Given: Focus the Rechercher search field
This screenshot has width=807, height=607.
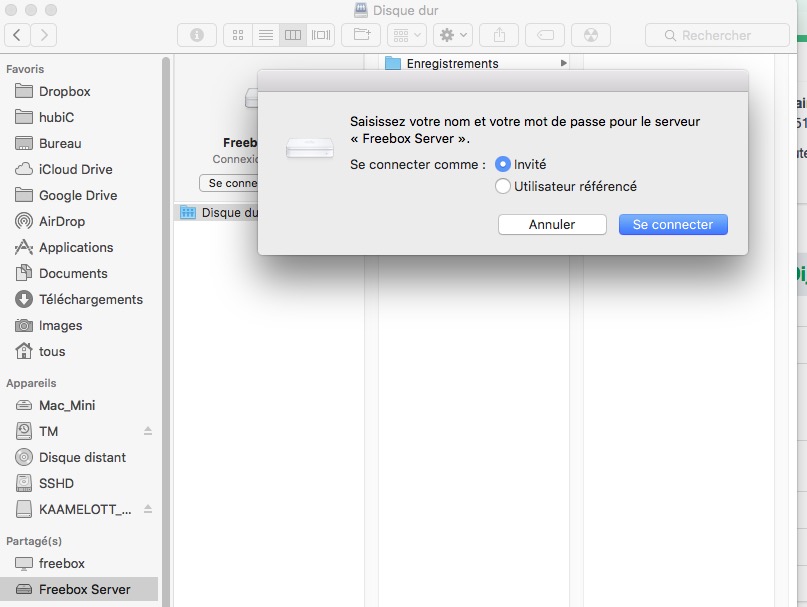Looking at the screenshot, I should 717,35.
